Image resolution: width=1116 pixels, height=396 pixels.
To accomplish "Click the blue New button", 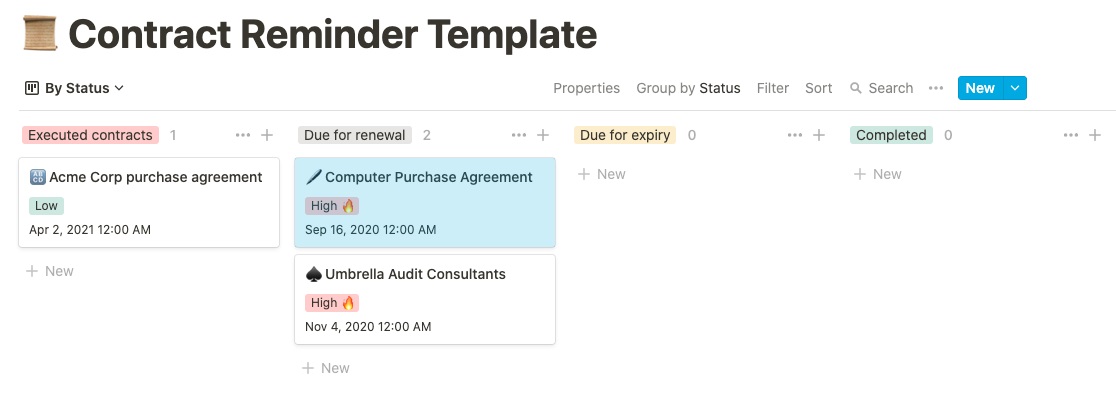I will coord(980,88).
